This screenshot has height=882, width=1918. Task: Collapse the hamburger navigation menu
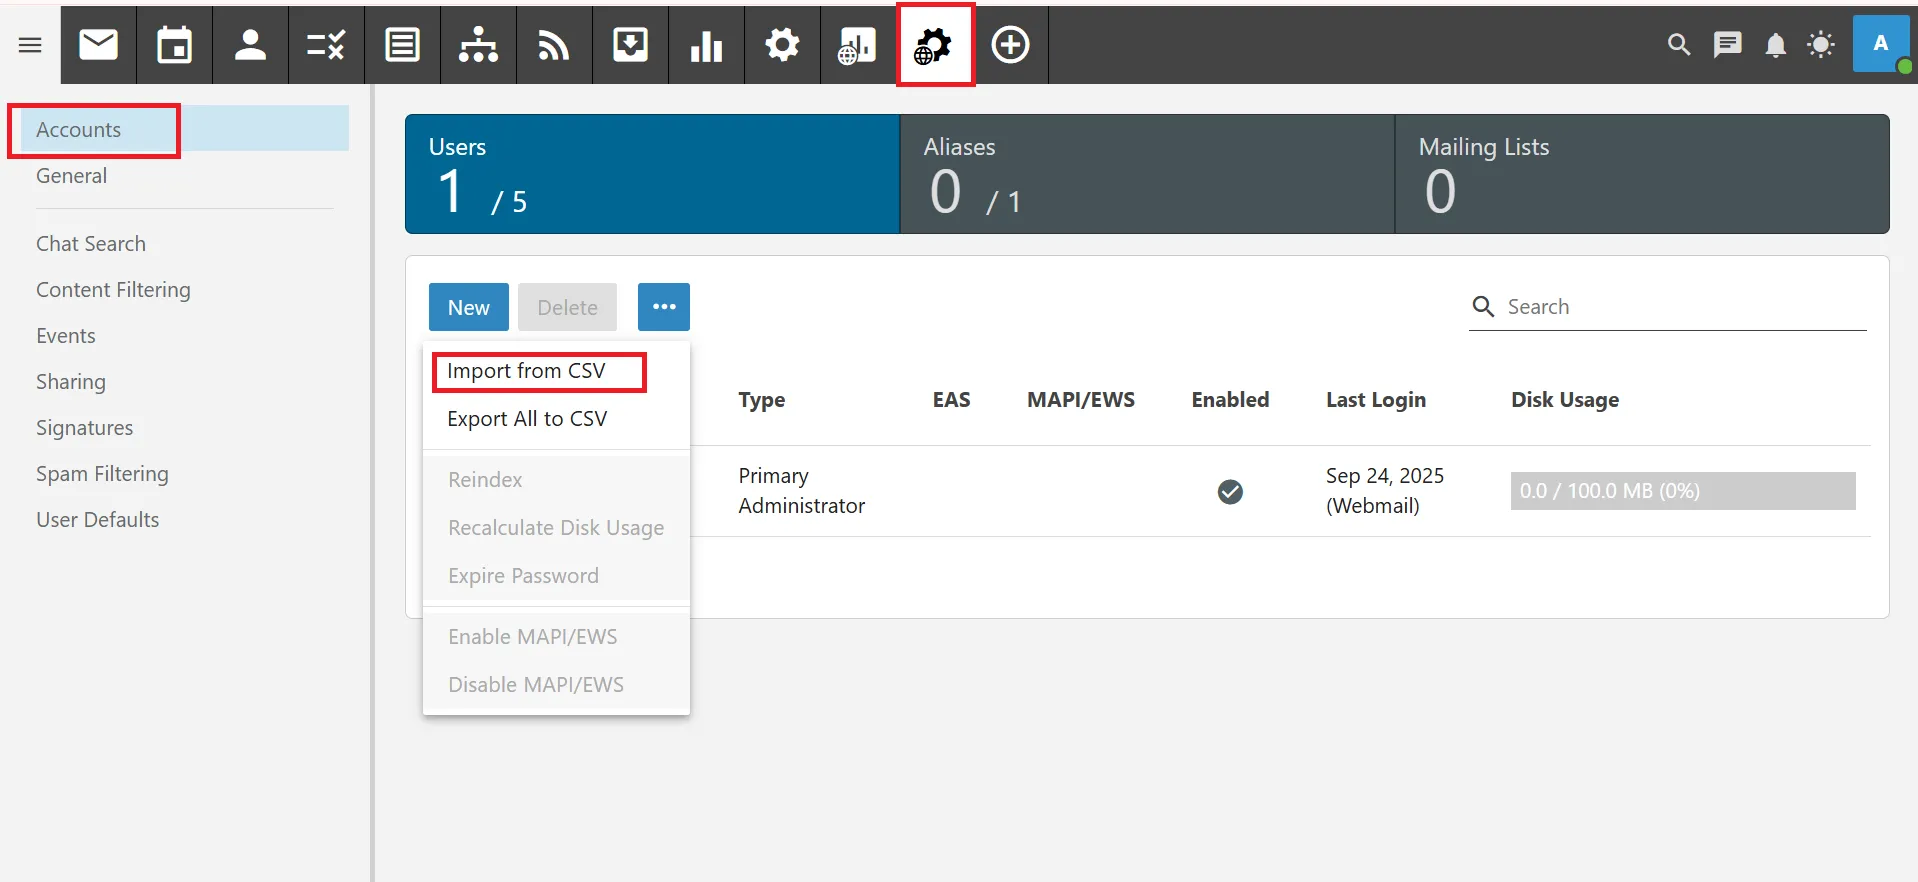[30, 45]
